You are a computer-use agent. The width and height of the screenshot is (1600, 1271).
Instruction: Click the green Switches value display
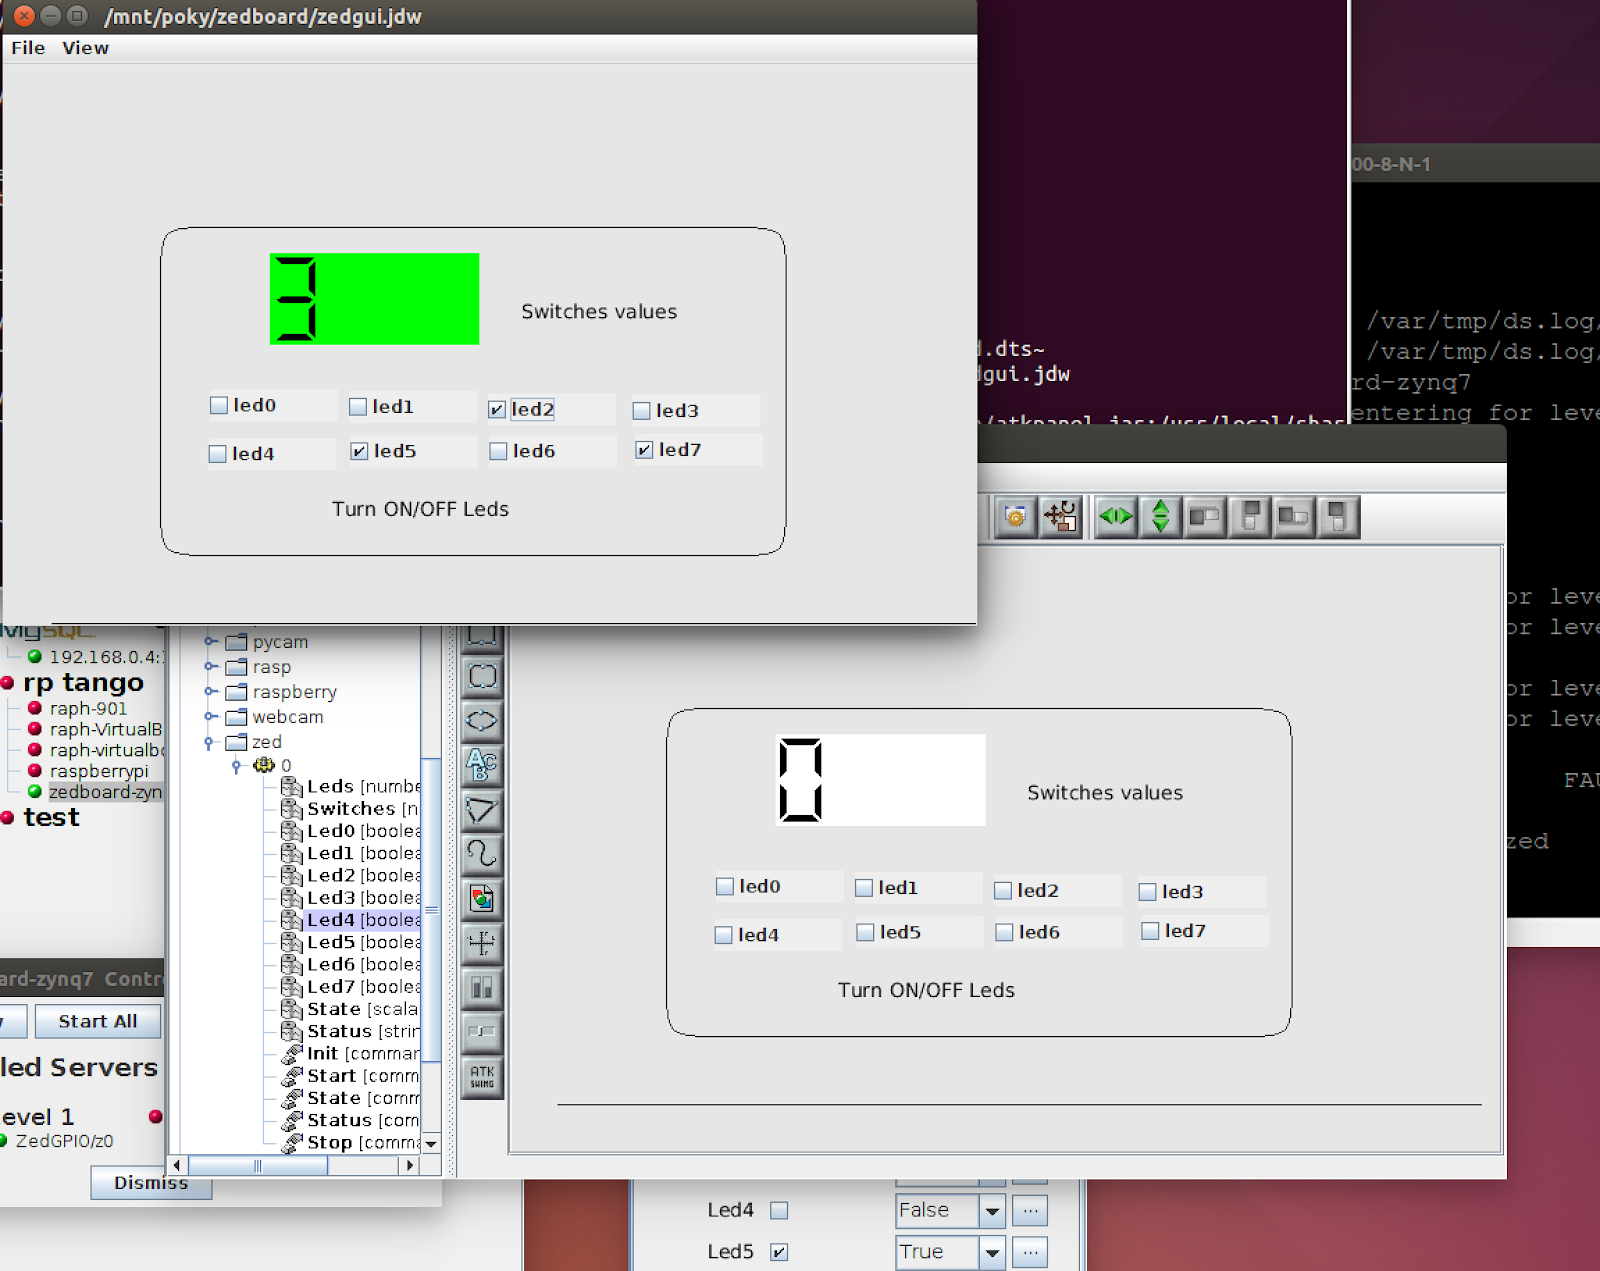374,299
